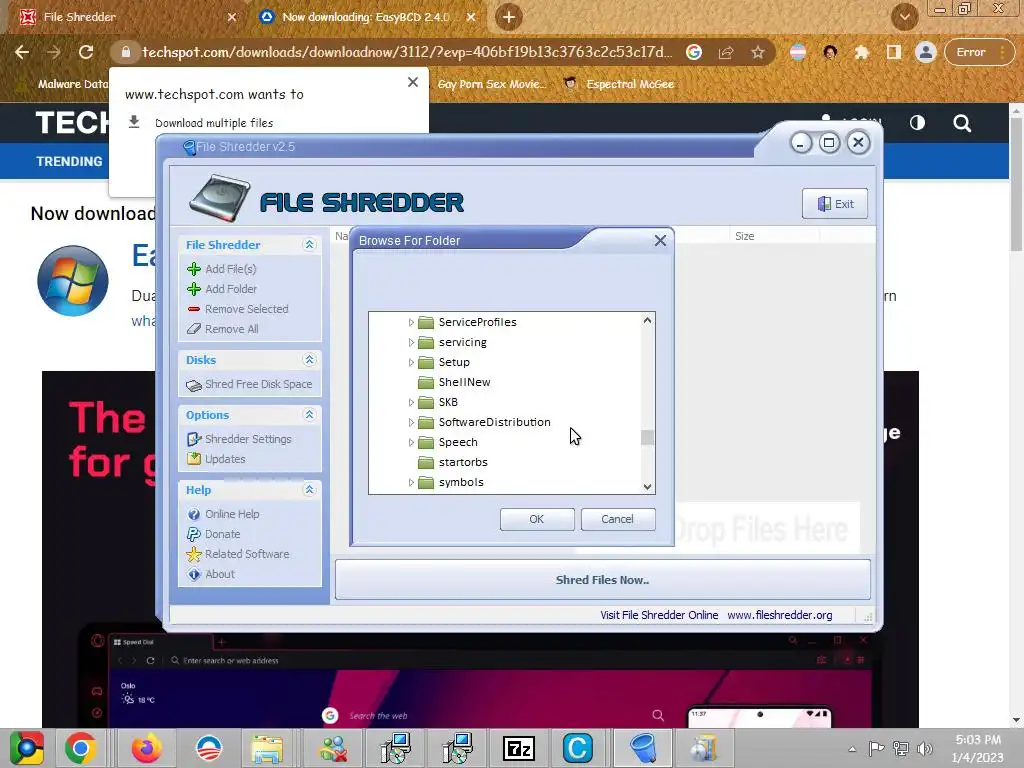
Task: Click the taskbar volume speaker icon
Action: (925, 748)
